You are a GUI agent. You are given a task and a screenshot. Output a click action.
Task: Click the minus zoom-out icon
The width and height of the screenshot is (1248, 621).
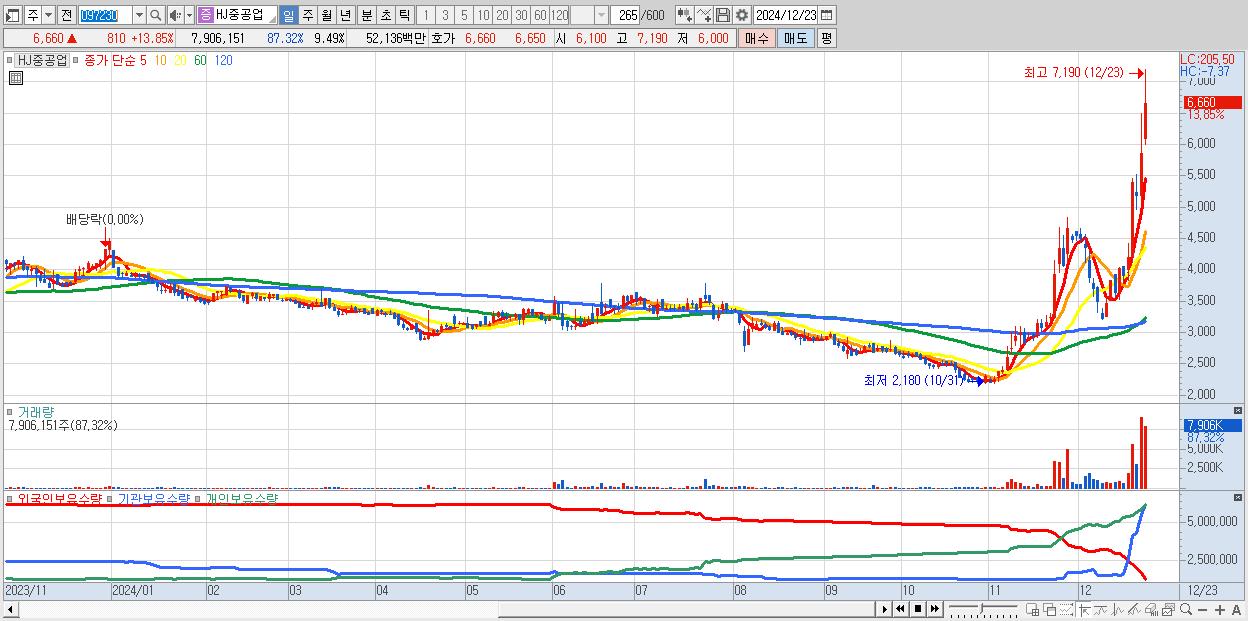click(x=1203, y=610)
